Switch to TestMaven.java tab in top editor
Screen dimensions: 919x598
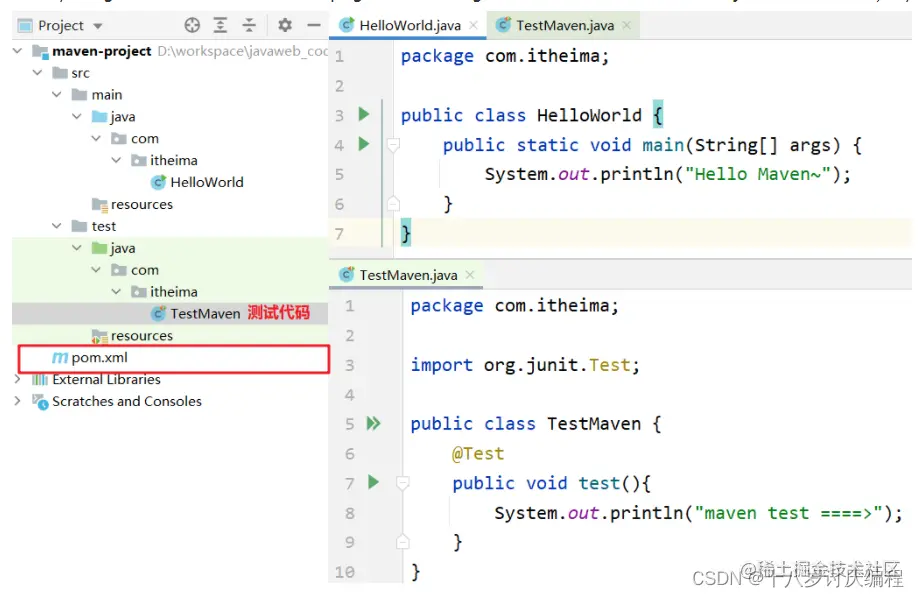pyautogui.click(x=565, y=25)
